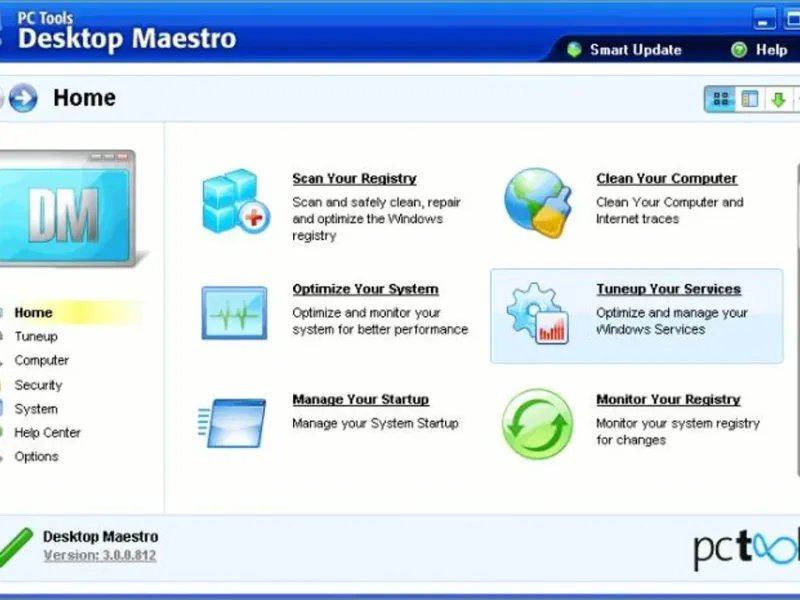This screenshot has height=600, width=800.
Task: Click the Home page heading
Action: point(84,97)
